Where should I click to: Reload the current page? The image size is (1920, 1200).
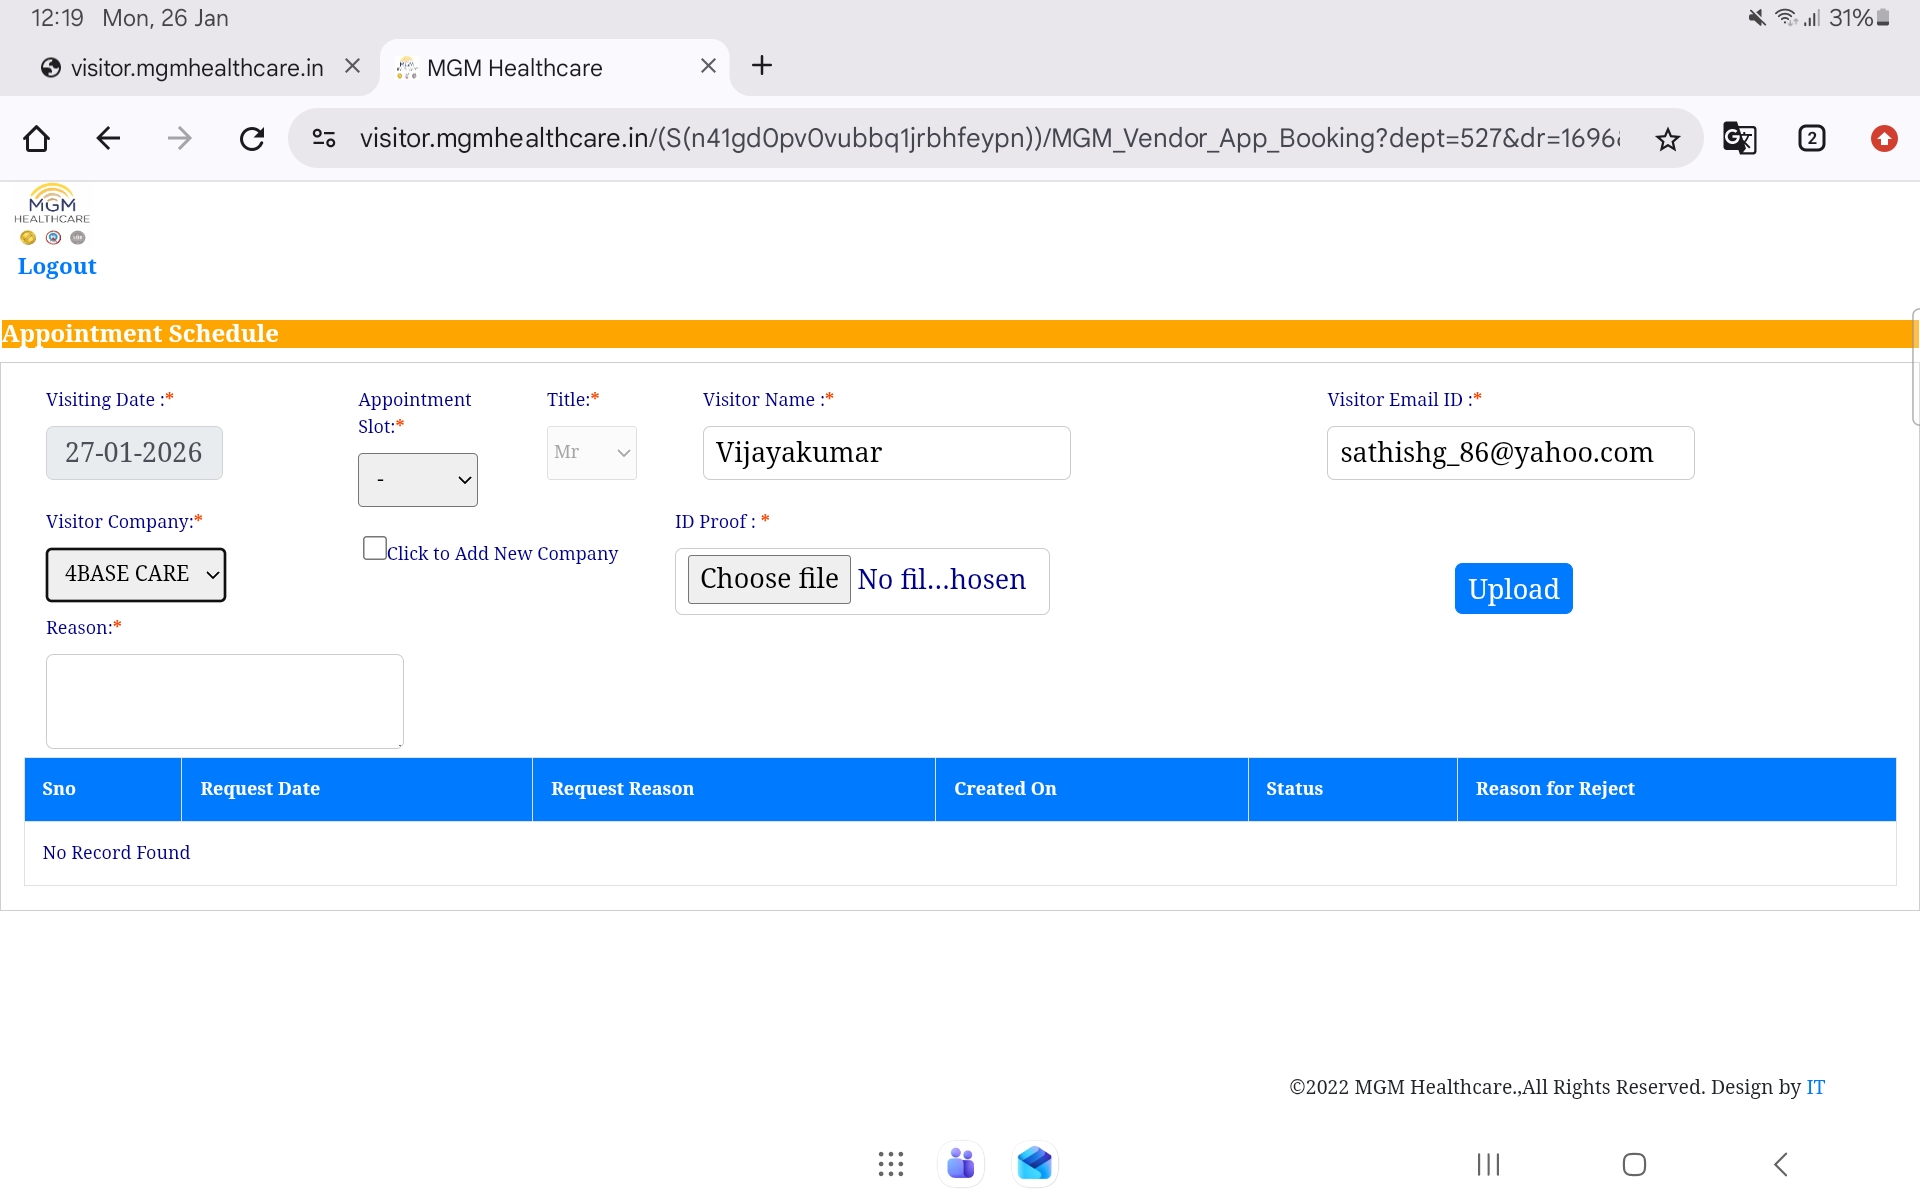pyautogui.click(x=252, y=138)
